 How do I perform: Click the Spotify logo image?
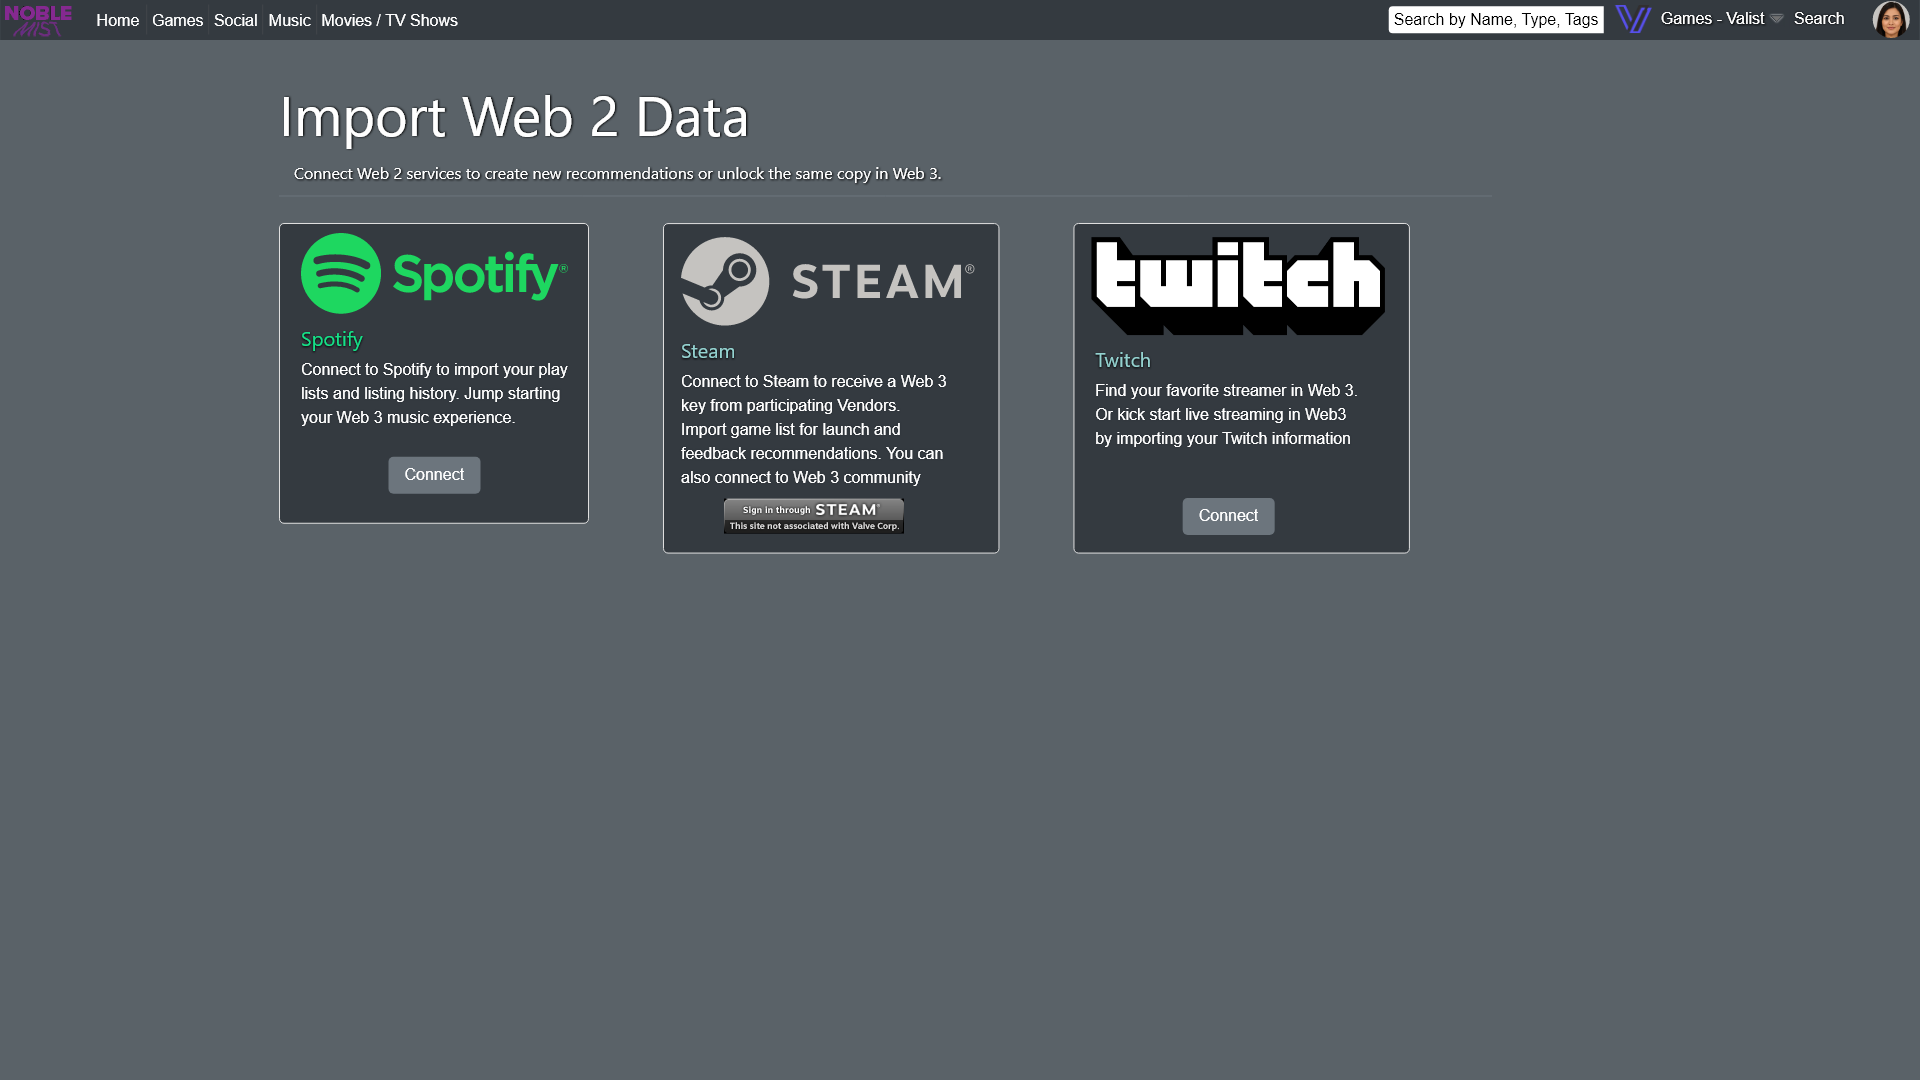point(434,273)
